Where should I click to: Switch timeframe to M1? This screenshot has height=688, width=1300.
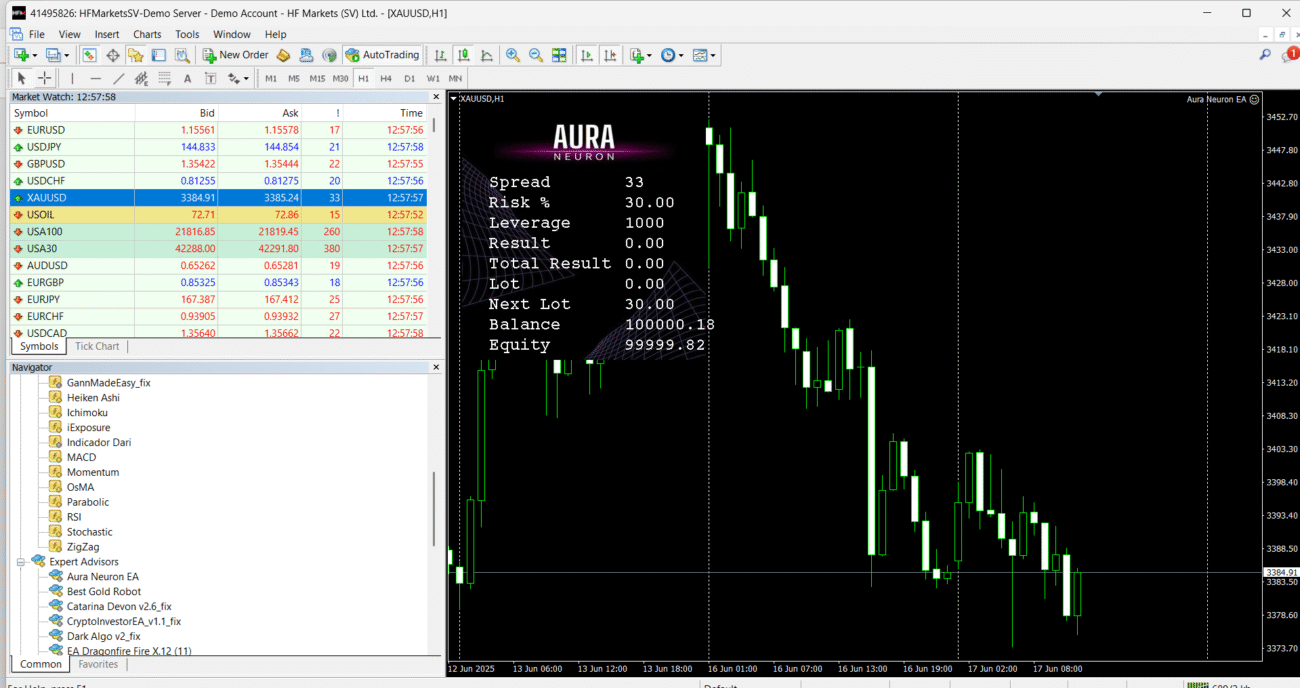(271, 78)
